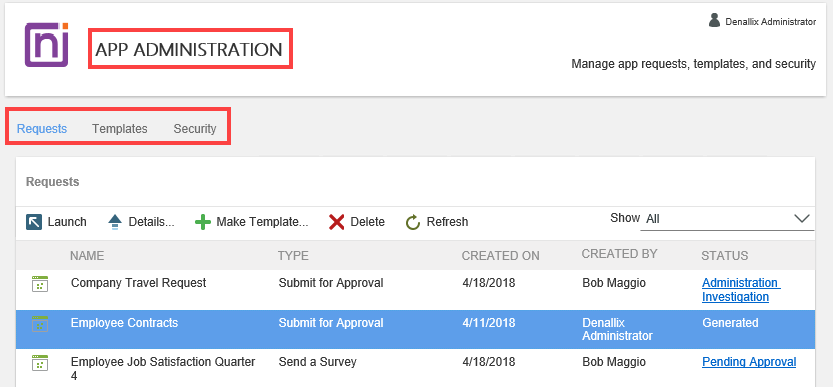Click the form icon beside Employee Contracts
Viewport: 833px width, 387px height.
click(40, 324)
